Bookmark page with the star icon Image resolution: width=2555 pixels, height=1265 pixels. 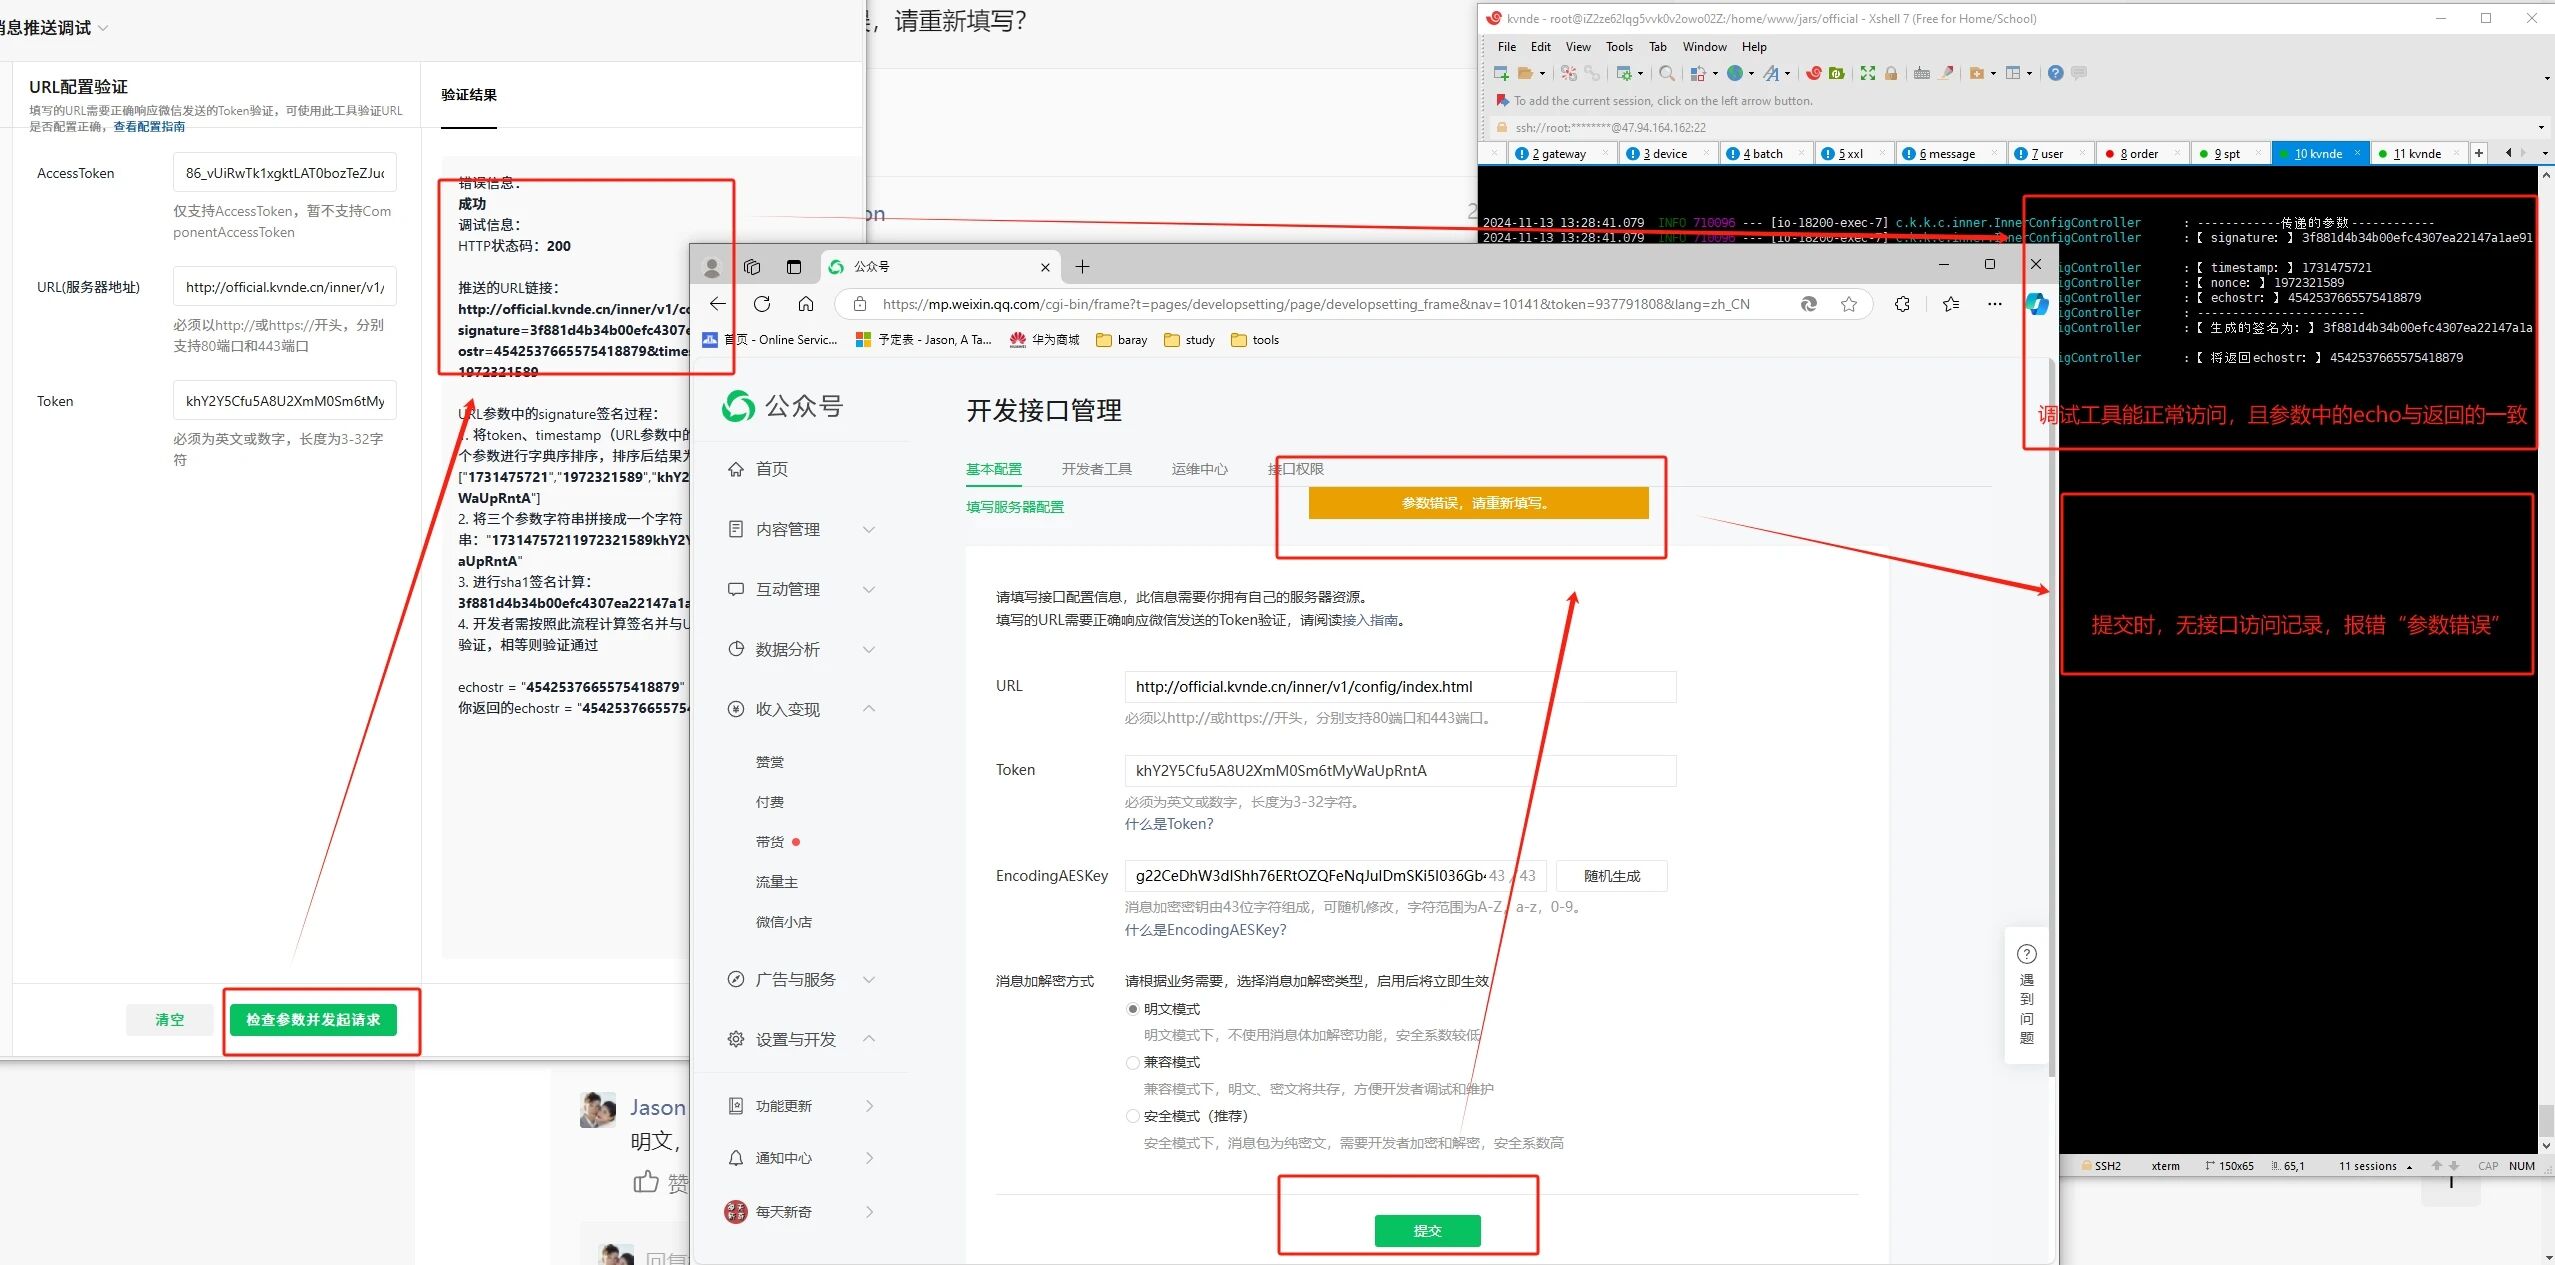[x=1849, y=304]
